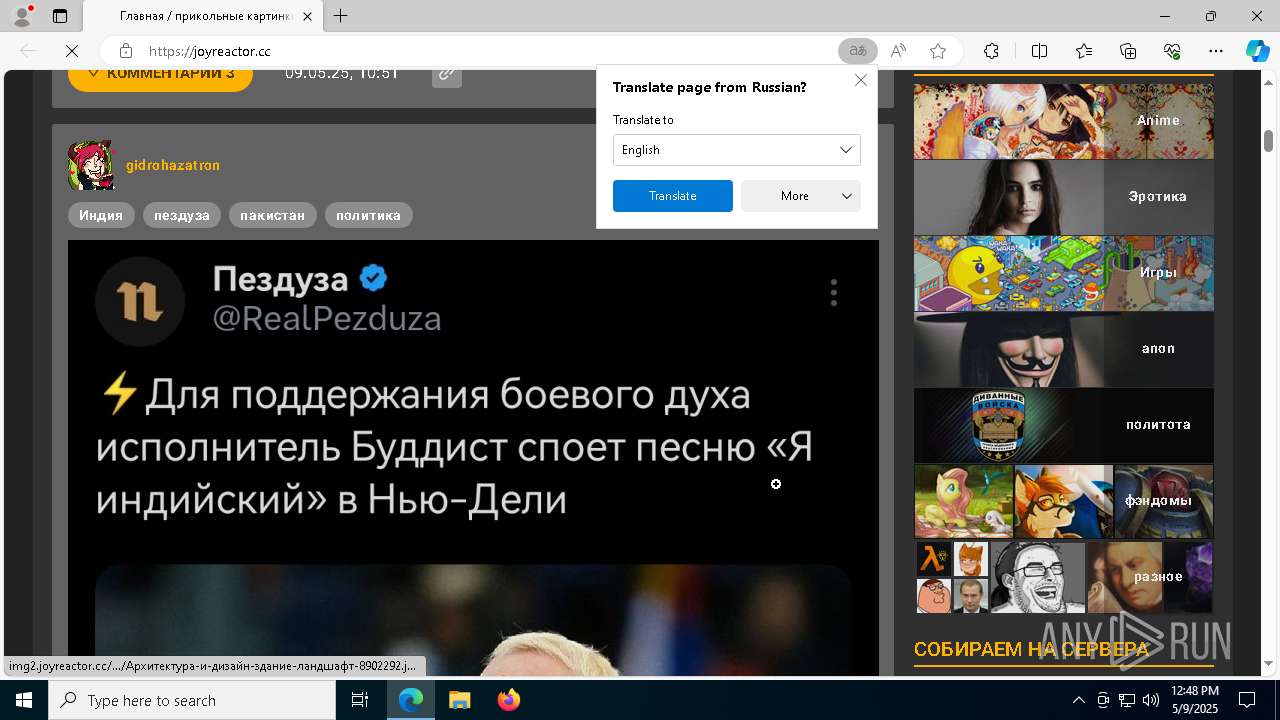Viewport: 1280px width, 720px height.
Task: Open Read aloud in the address bar
Action: [x=898, y=51]
